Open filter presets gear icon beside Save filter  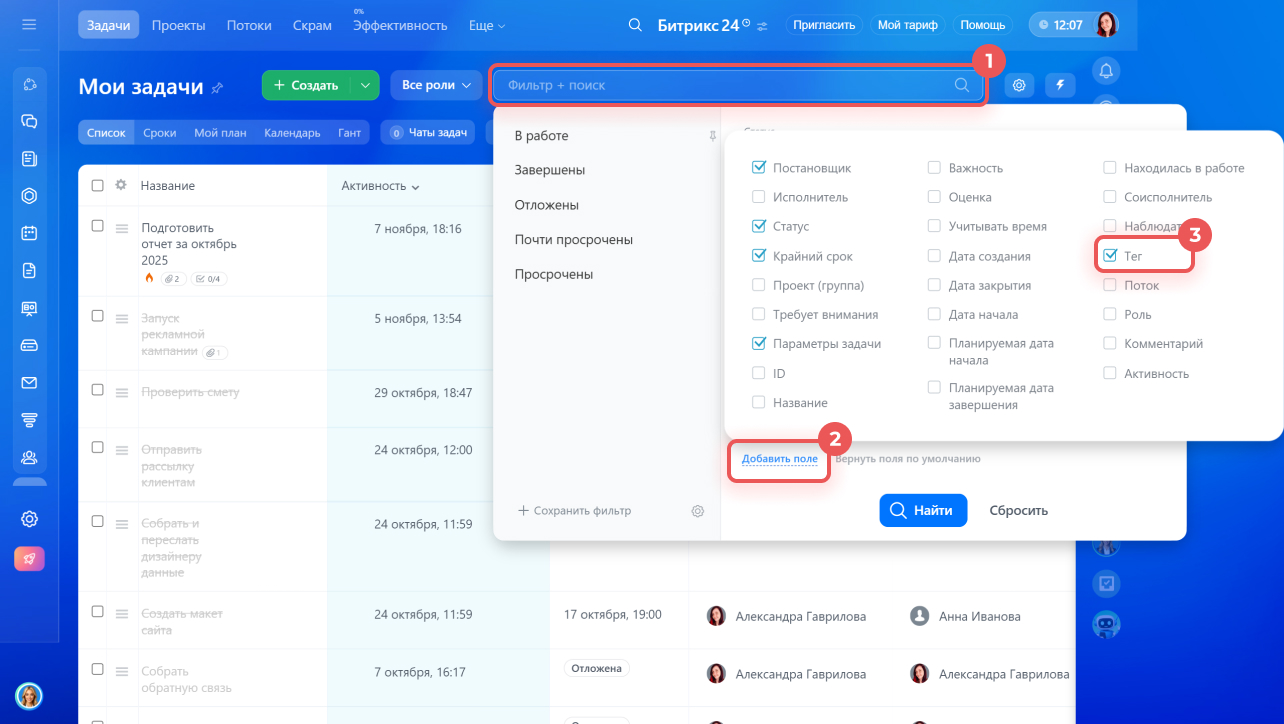(698, 511)
